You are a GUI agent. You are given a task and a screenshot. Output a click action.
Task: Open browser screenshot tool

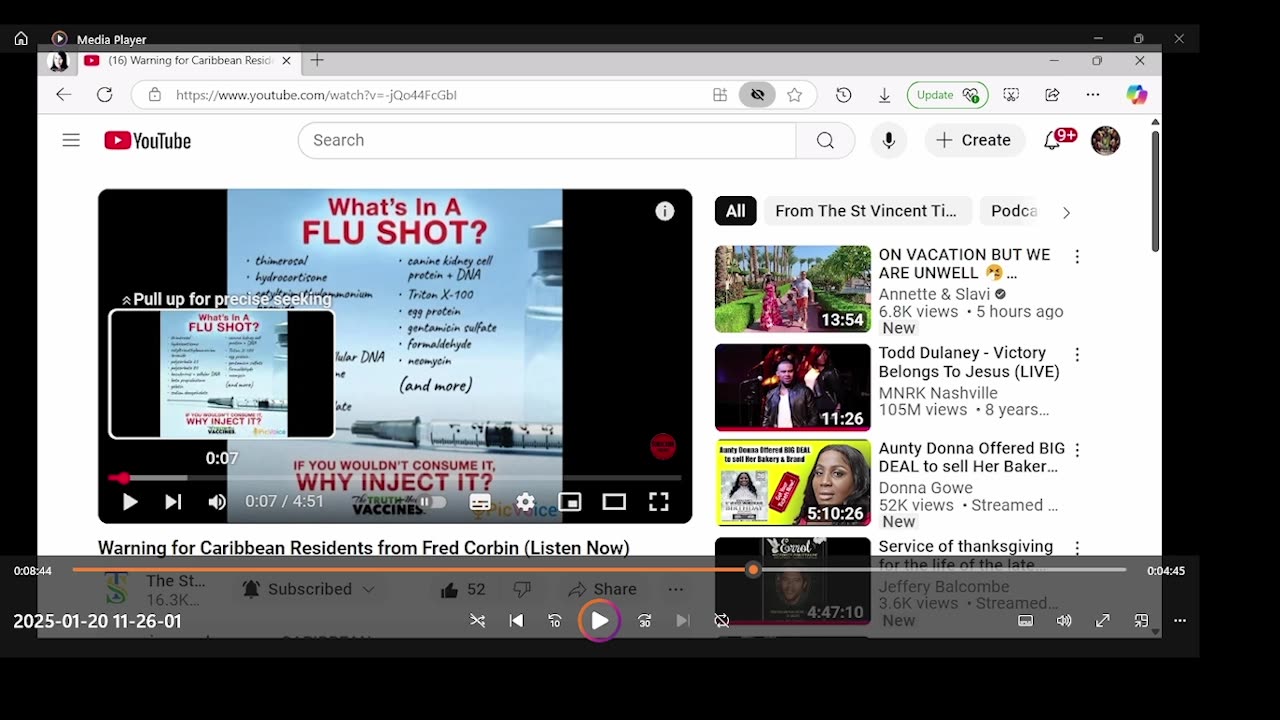1011,95
